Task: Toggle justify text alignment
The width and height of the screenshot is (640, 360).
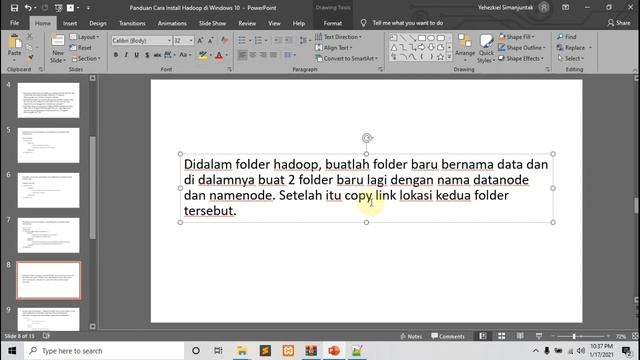Action: 273,55
